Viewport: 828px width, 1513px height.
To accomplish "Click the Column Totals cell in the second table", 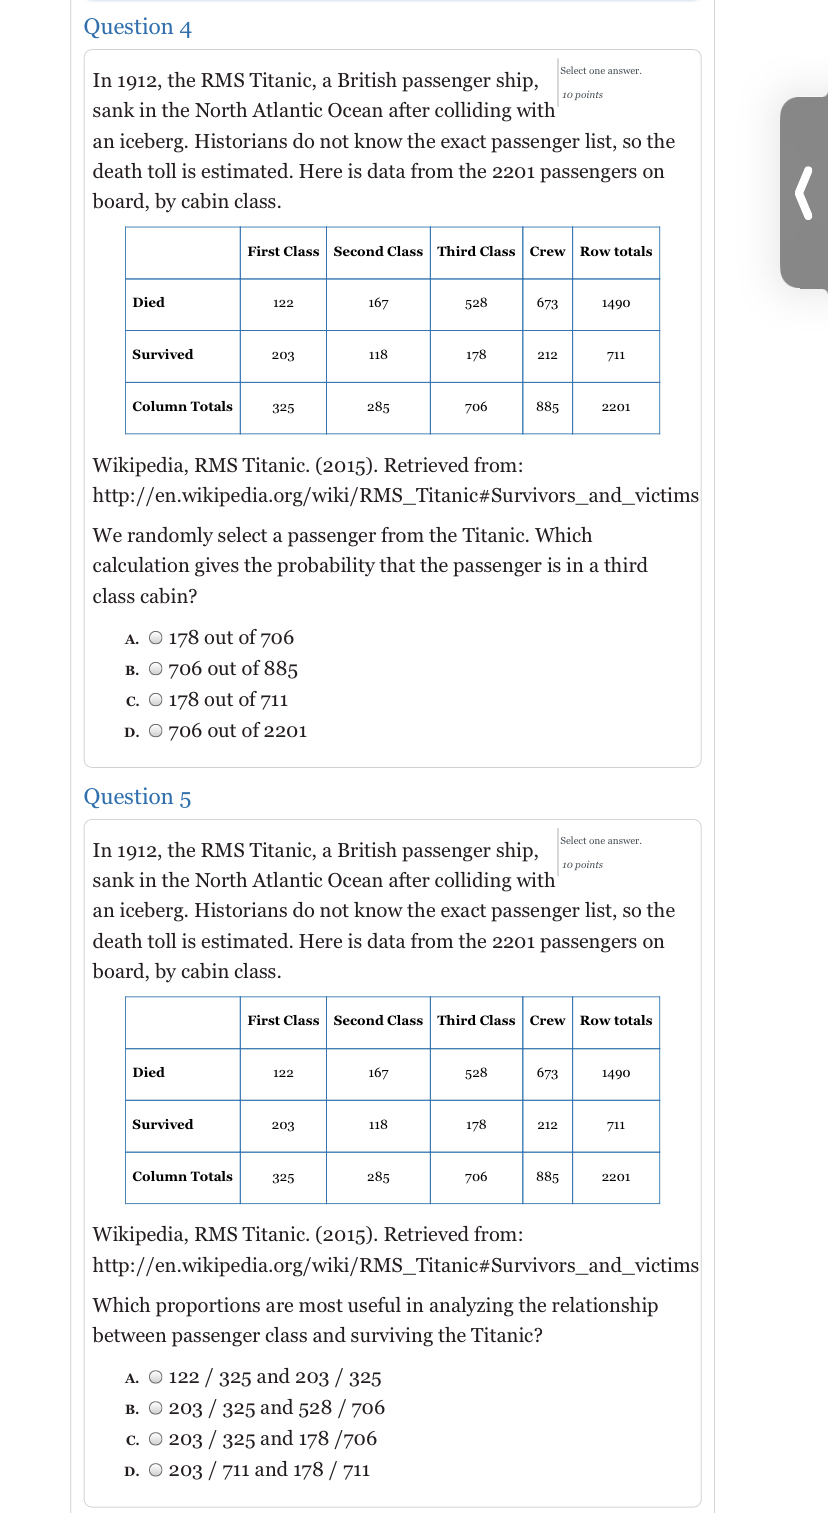I will click(x=182, y=1177).
